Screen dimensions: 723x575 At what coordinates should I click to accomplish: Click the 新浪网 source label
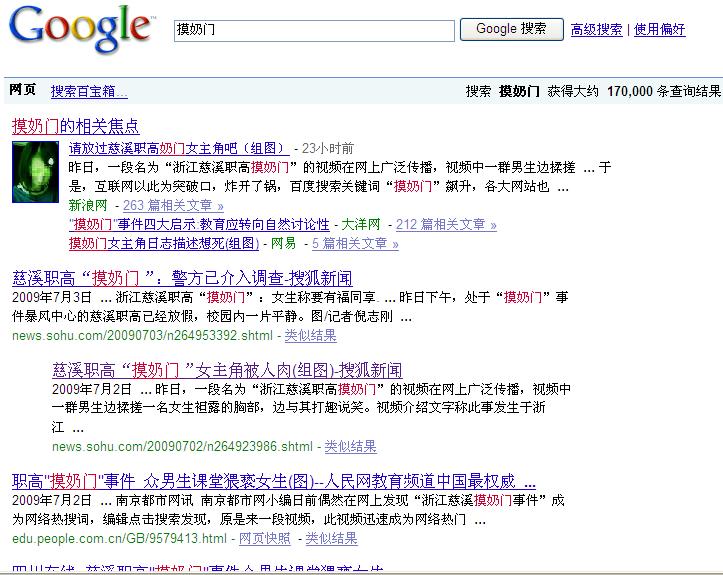click(x=88, y=205)
